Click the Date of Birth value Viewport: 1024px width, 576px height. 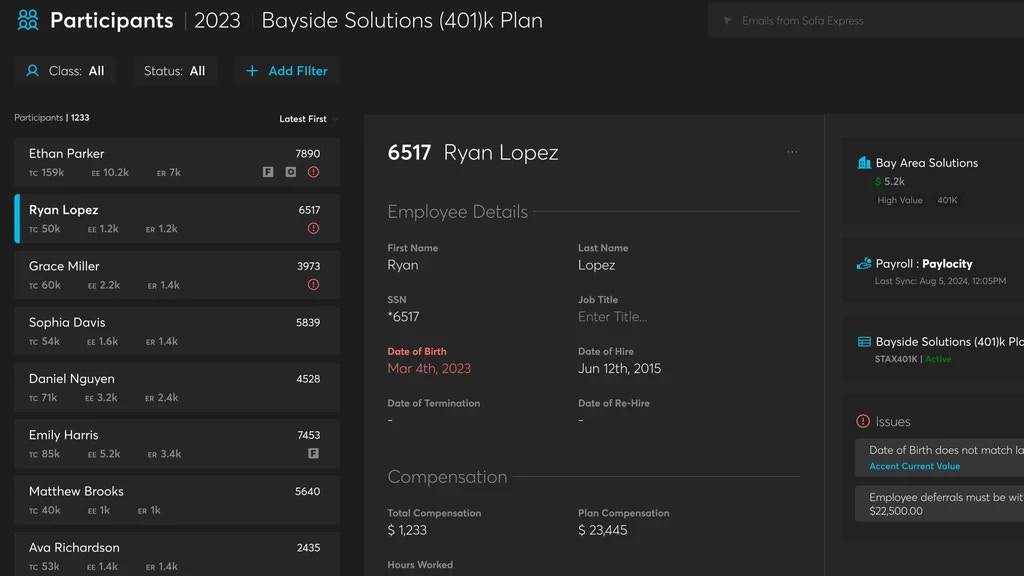click(x=429, y=369)
